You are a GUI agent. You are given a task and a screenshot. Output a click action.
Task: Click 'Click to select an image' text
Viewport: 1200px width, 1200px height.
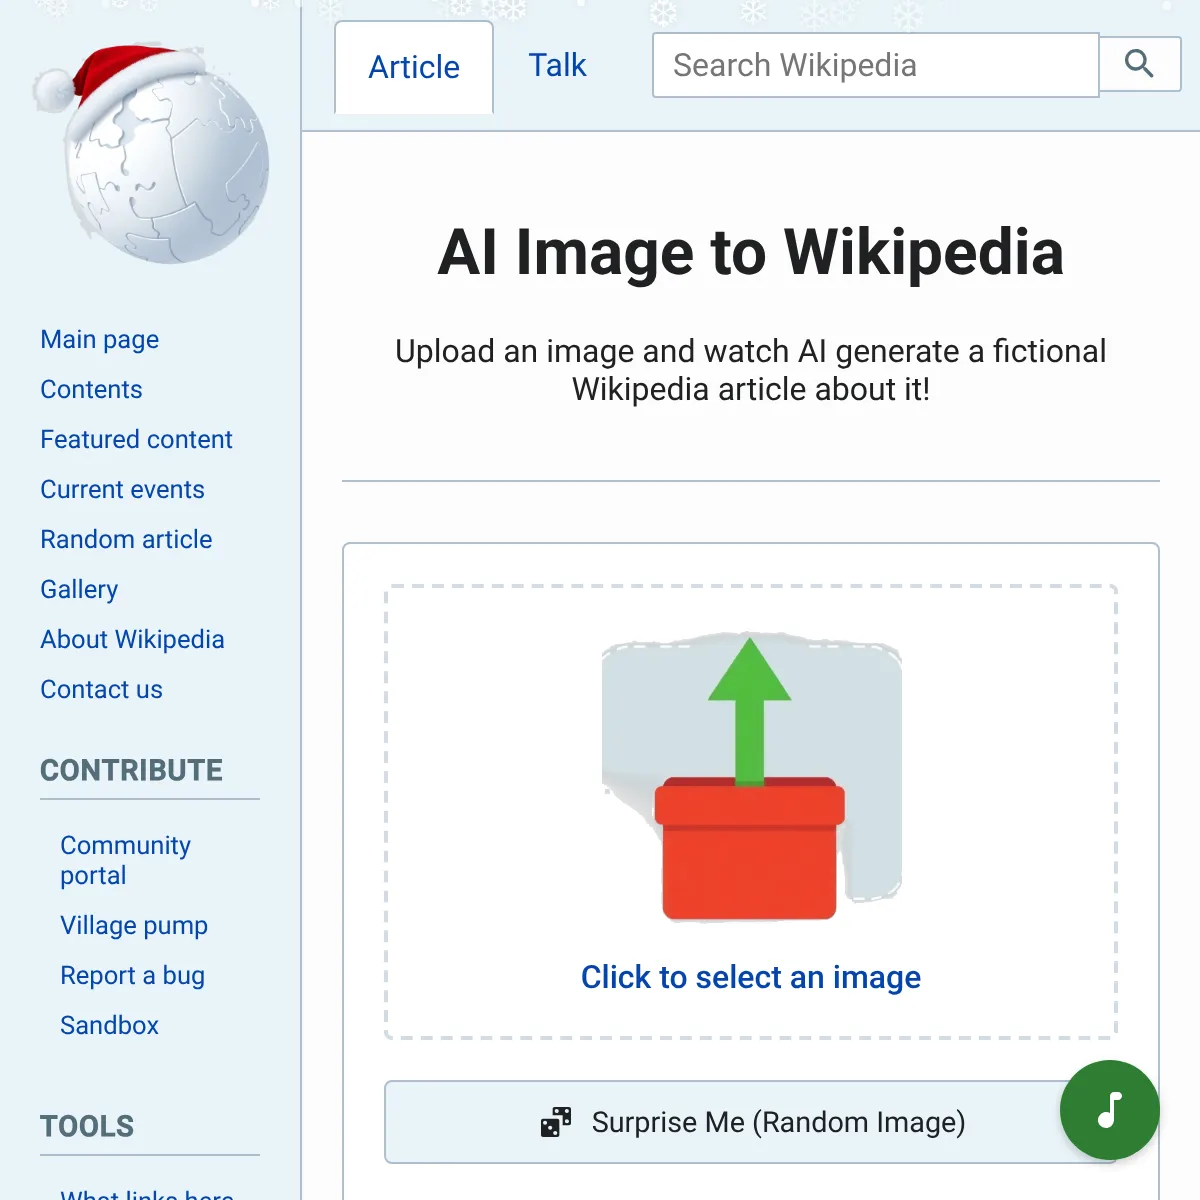(x=751, y=977)
